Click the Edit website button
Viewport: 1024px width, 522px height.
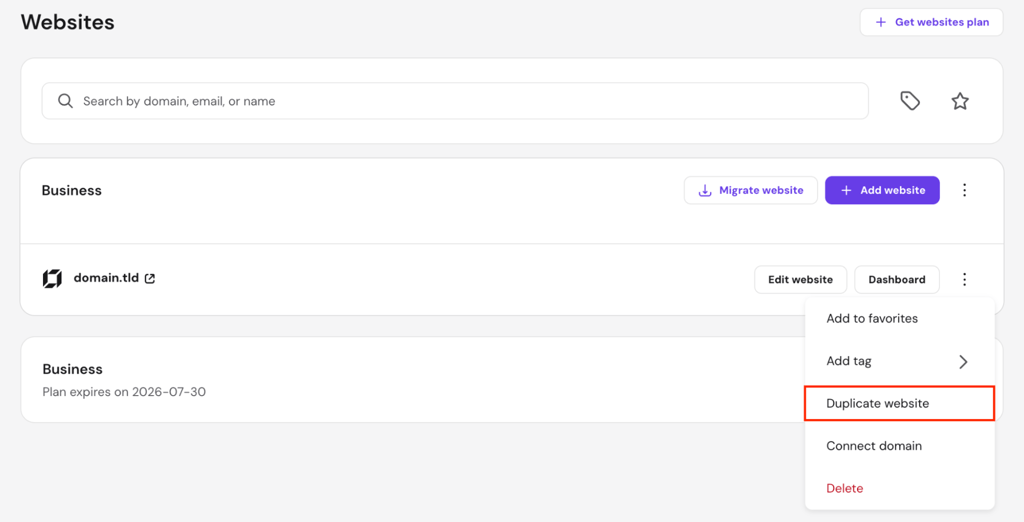pos(800,280)
